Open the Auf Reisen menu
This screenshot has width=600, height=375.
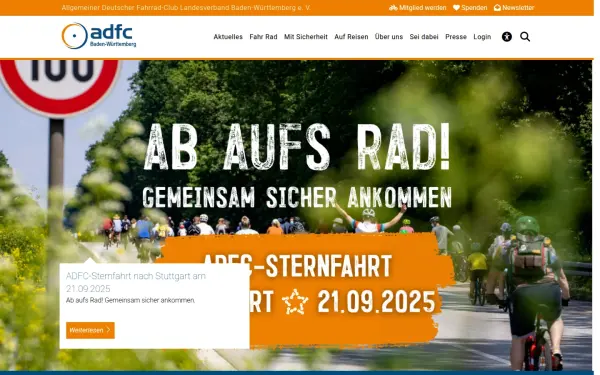tap(351, 37)
